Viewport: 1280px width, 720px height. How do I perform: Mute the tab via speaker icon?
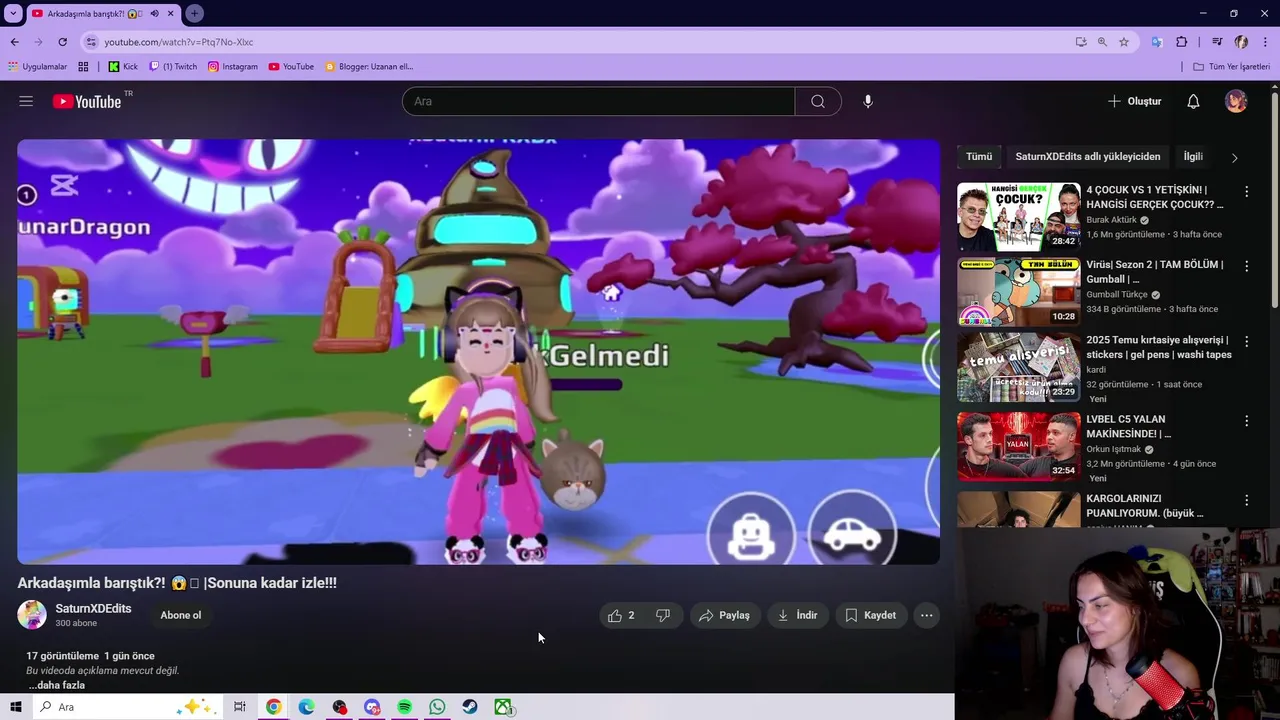154,13
